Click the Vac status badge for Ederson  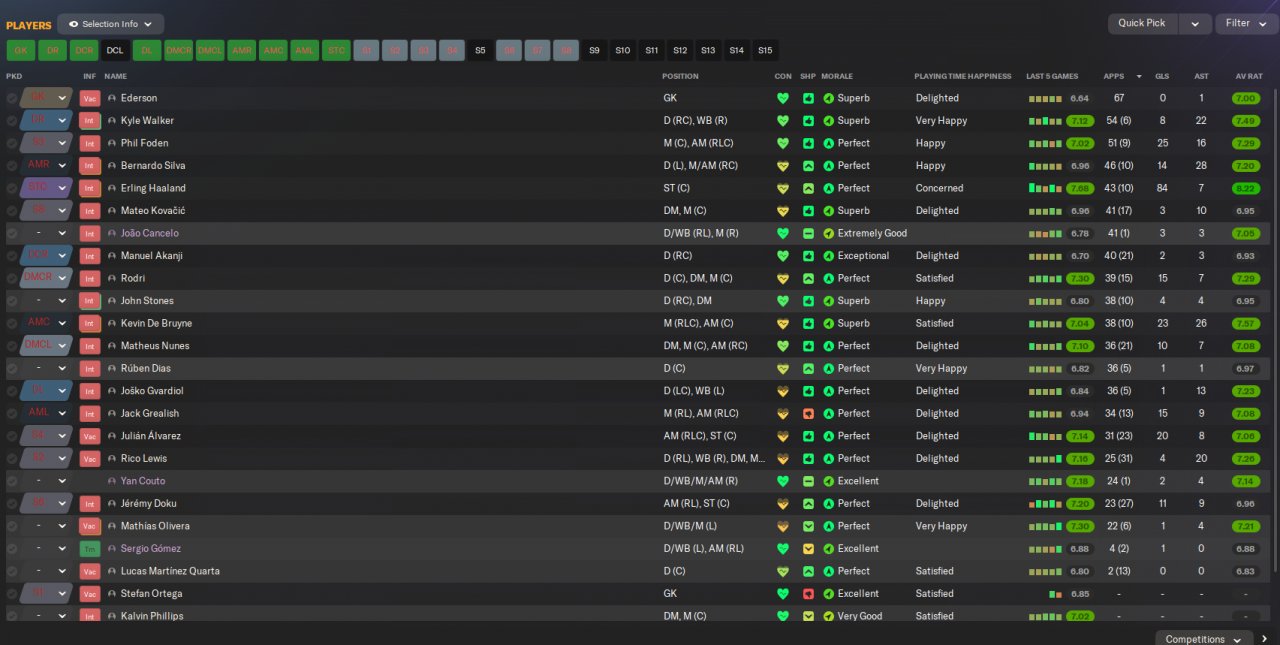point(90,98)
